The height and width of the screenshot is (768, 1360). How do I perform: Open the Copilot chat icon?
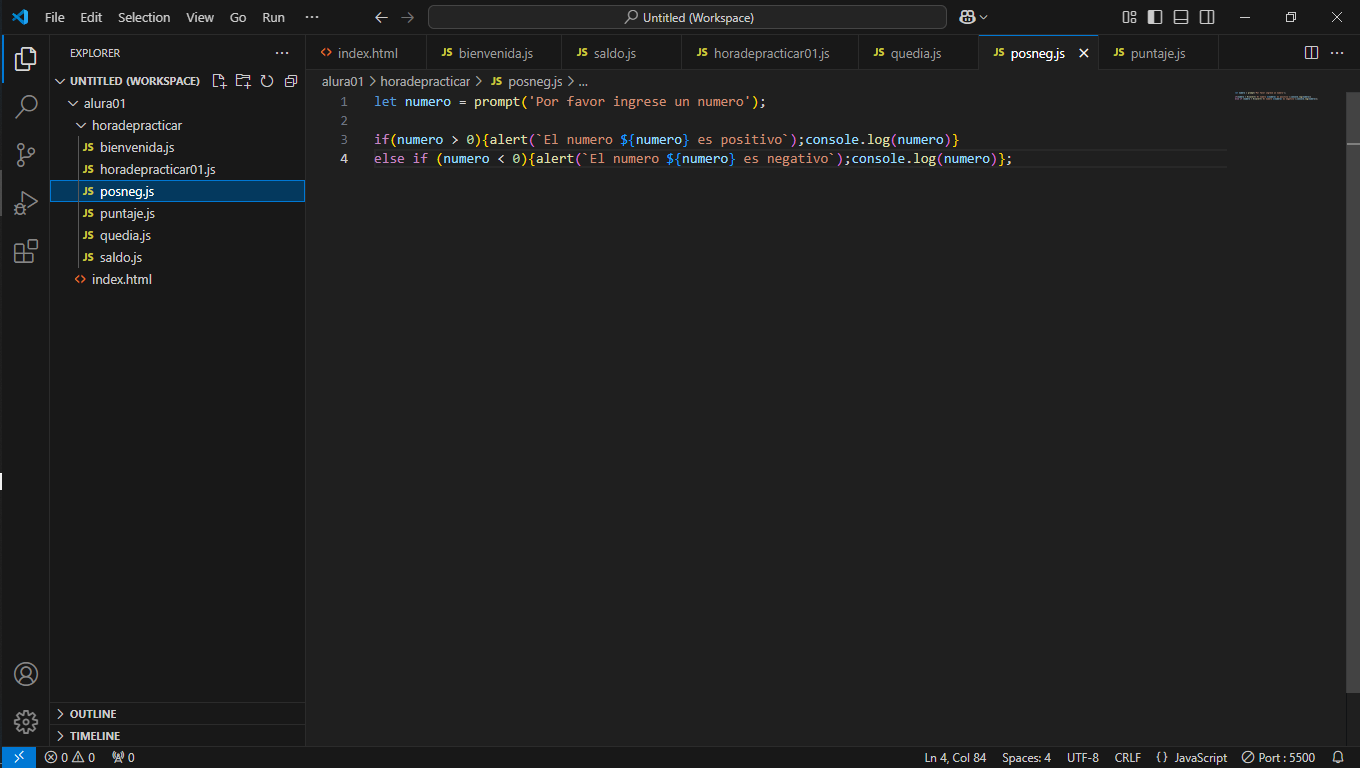967,17
